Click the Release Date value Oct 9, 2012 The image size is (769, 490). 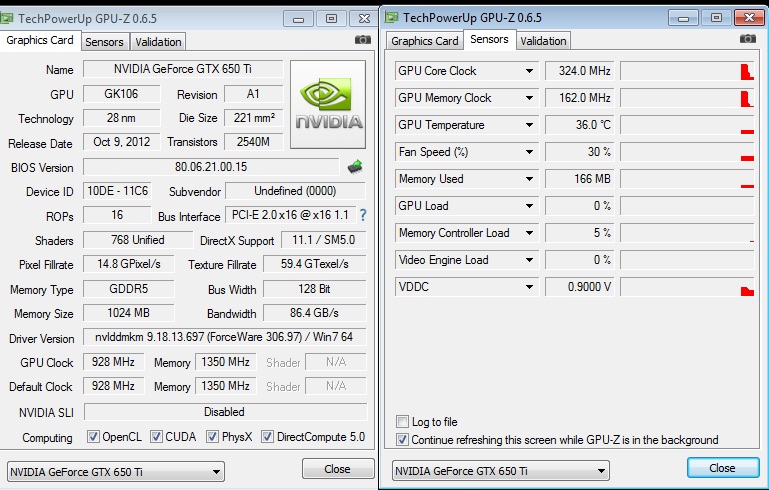[121, 142]
